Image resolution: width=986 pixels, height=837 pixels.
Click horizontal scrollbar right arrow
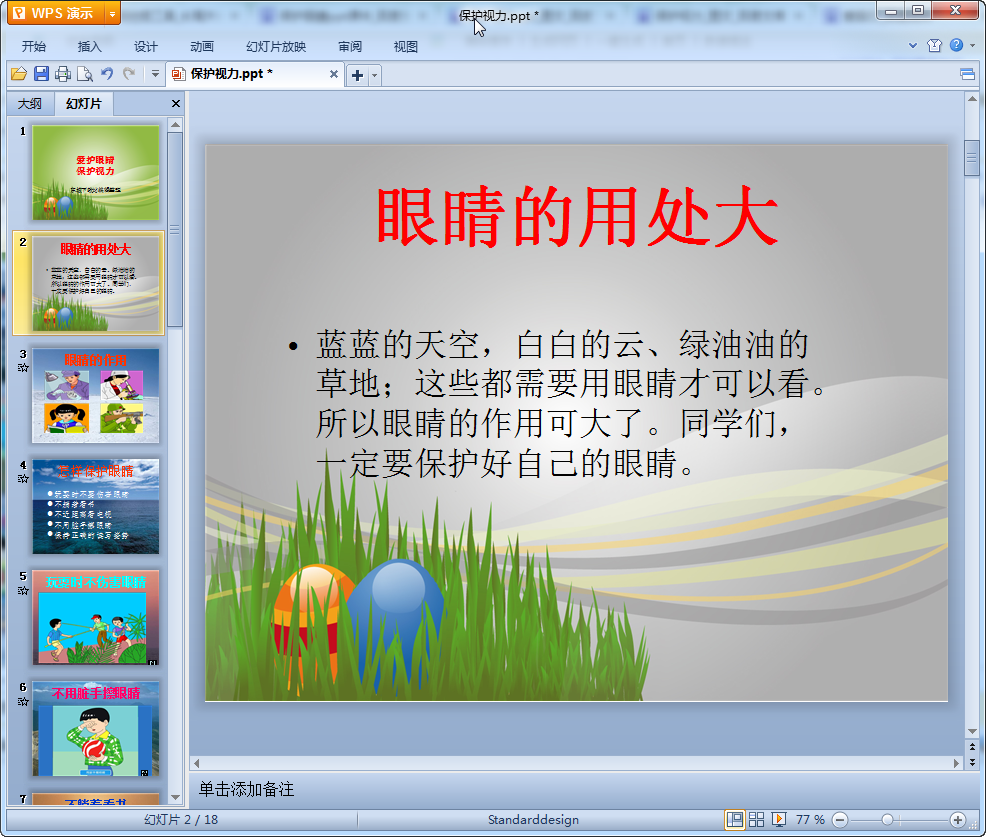956,763
